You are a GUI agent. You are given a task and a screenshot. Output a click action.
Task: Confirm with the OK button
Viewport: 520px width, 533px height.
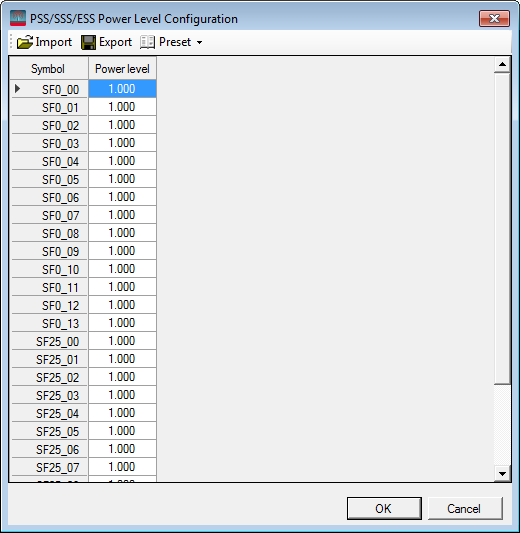(384, 509)
